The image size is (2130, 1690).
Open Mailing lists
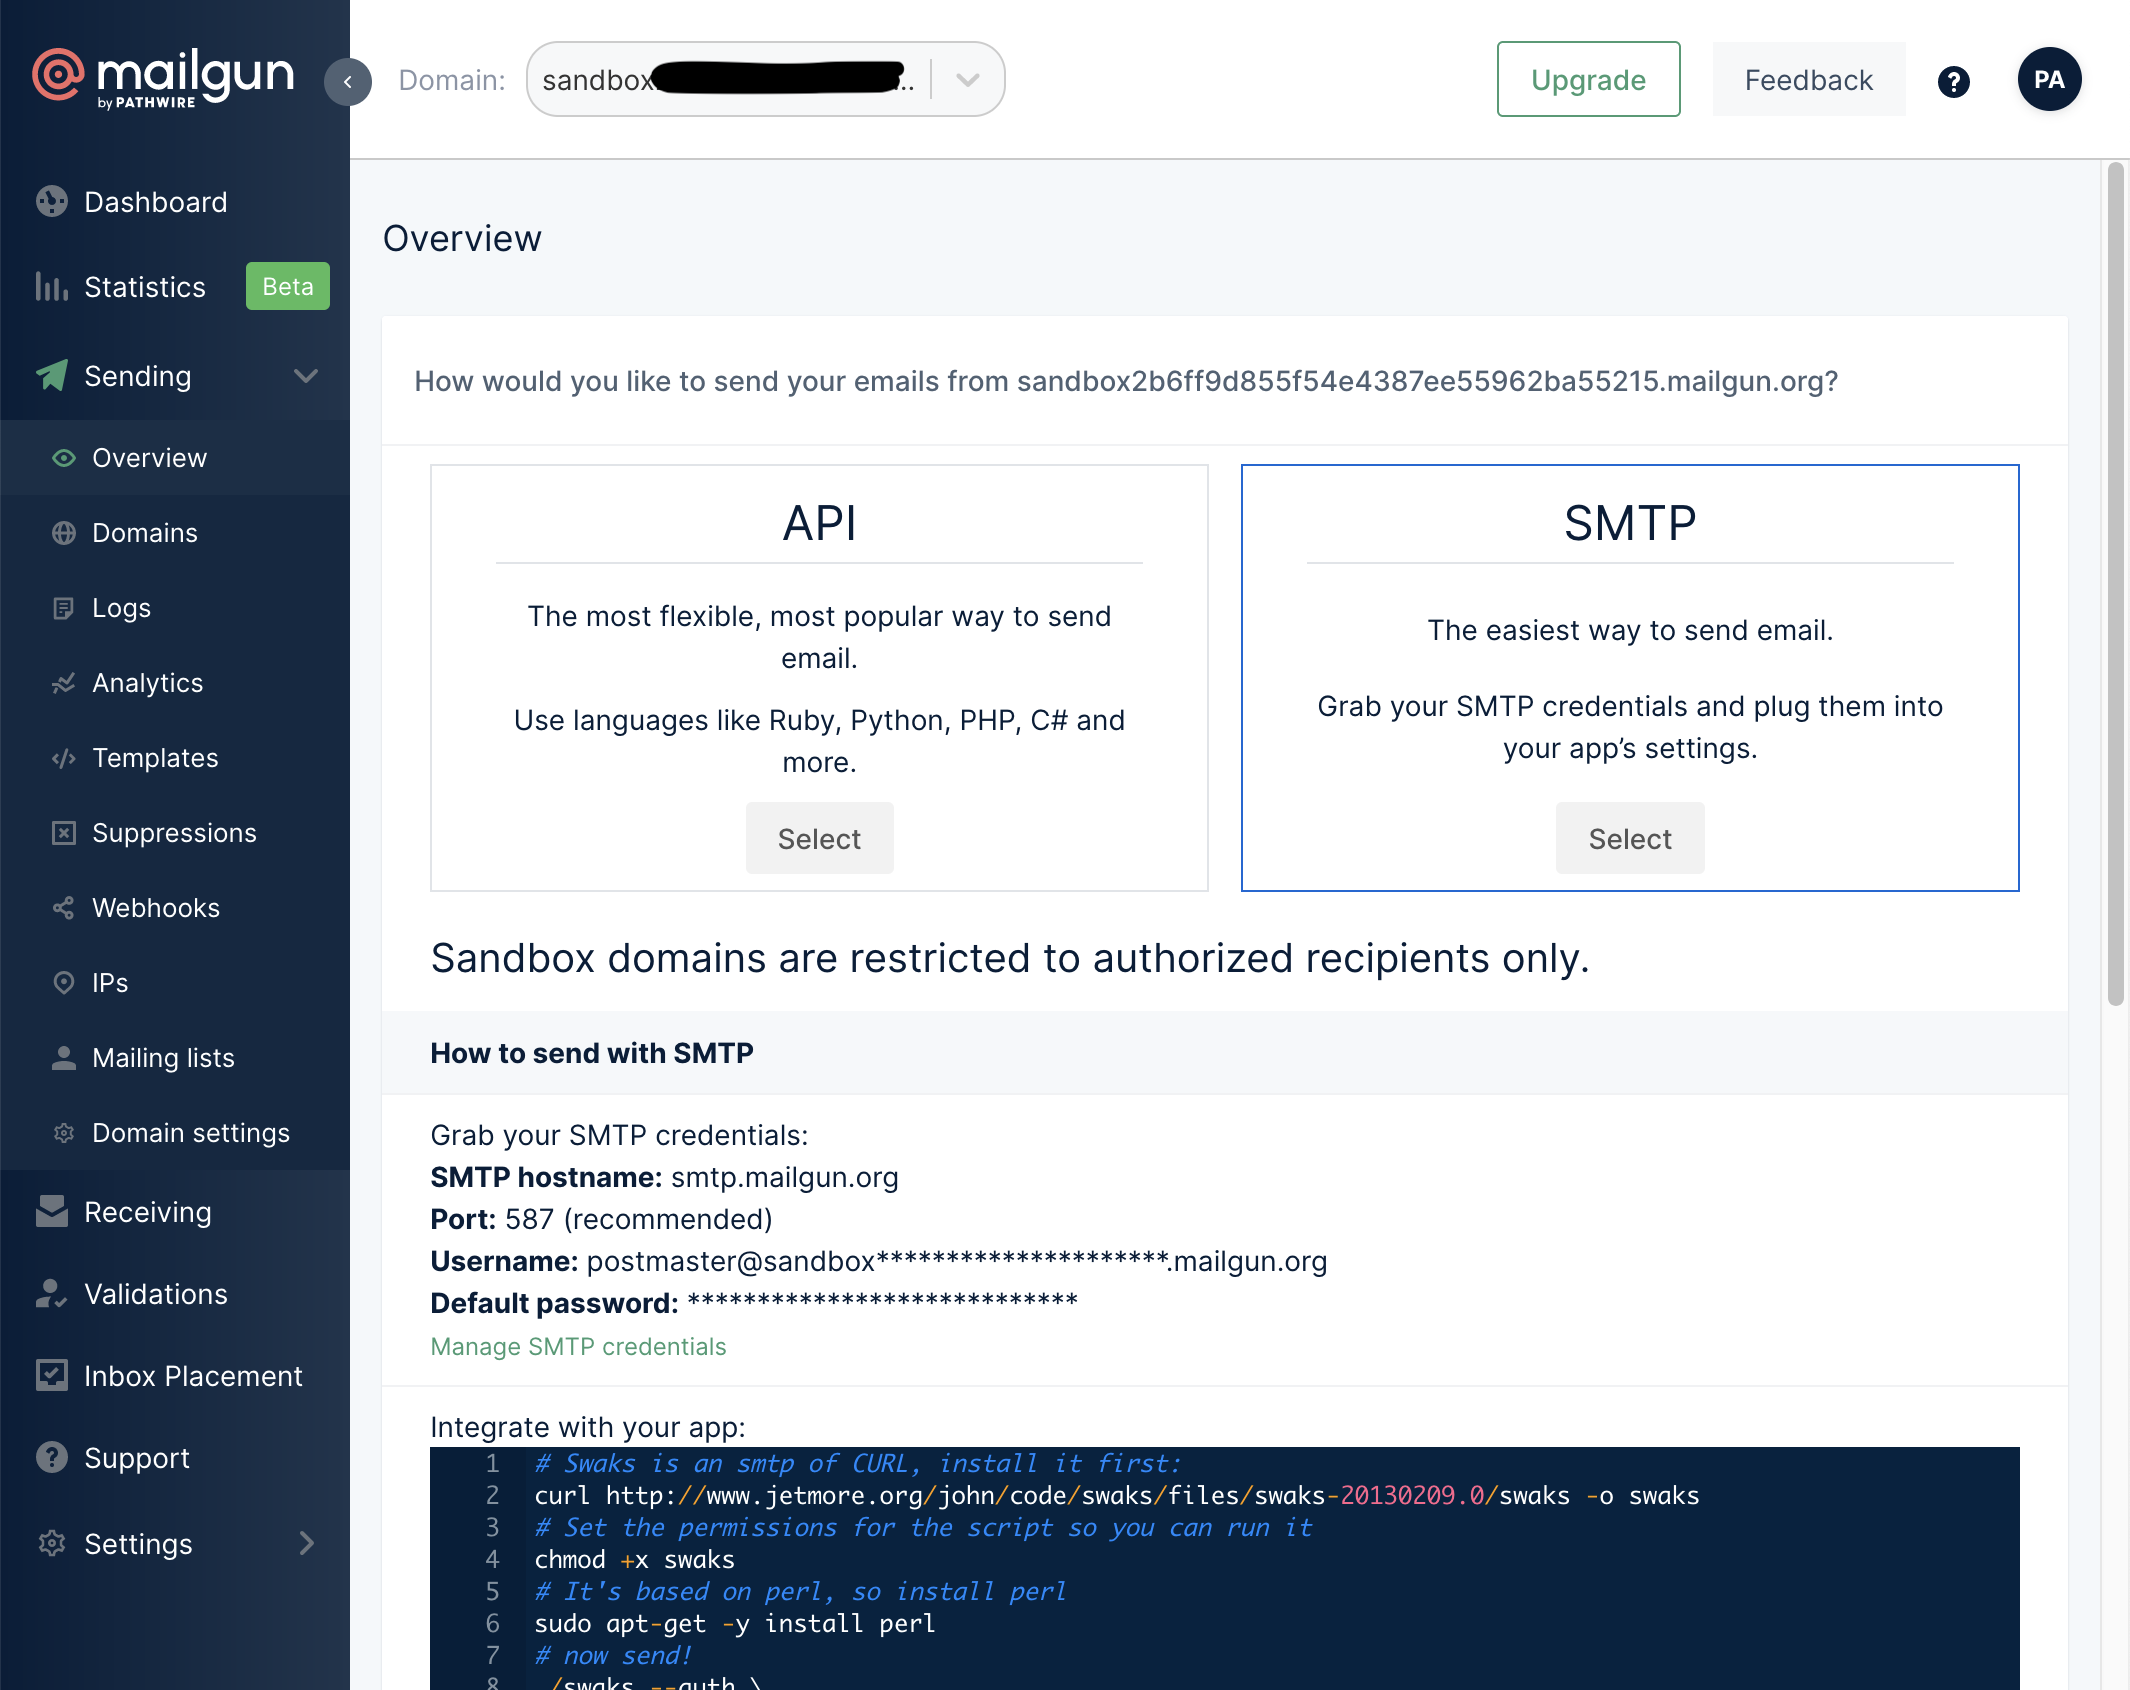coord(163,1057)
